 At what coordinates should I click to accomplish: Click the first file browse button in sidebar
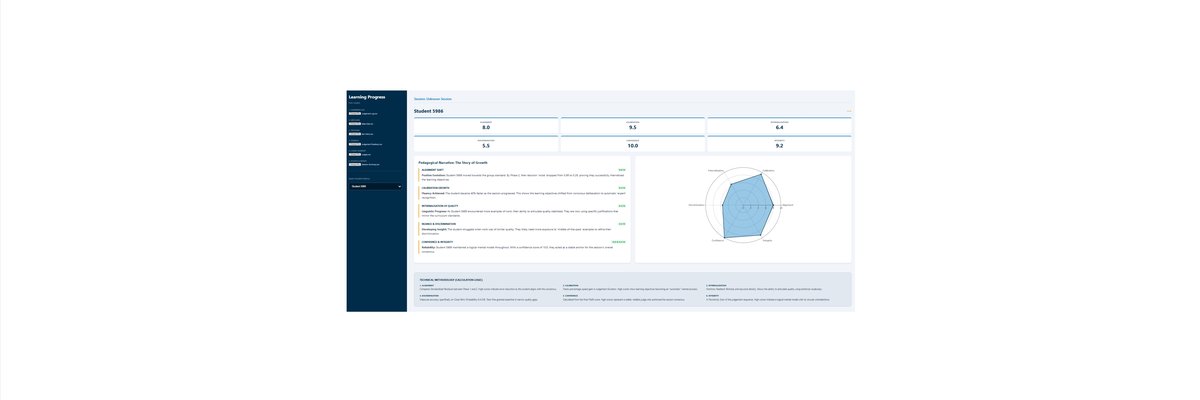(354, 114)
